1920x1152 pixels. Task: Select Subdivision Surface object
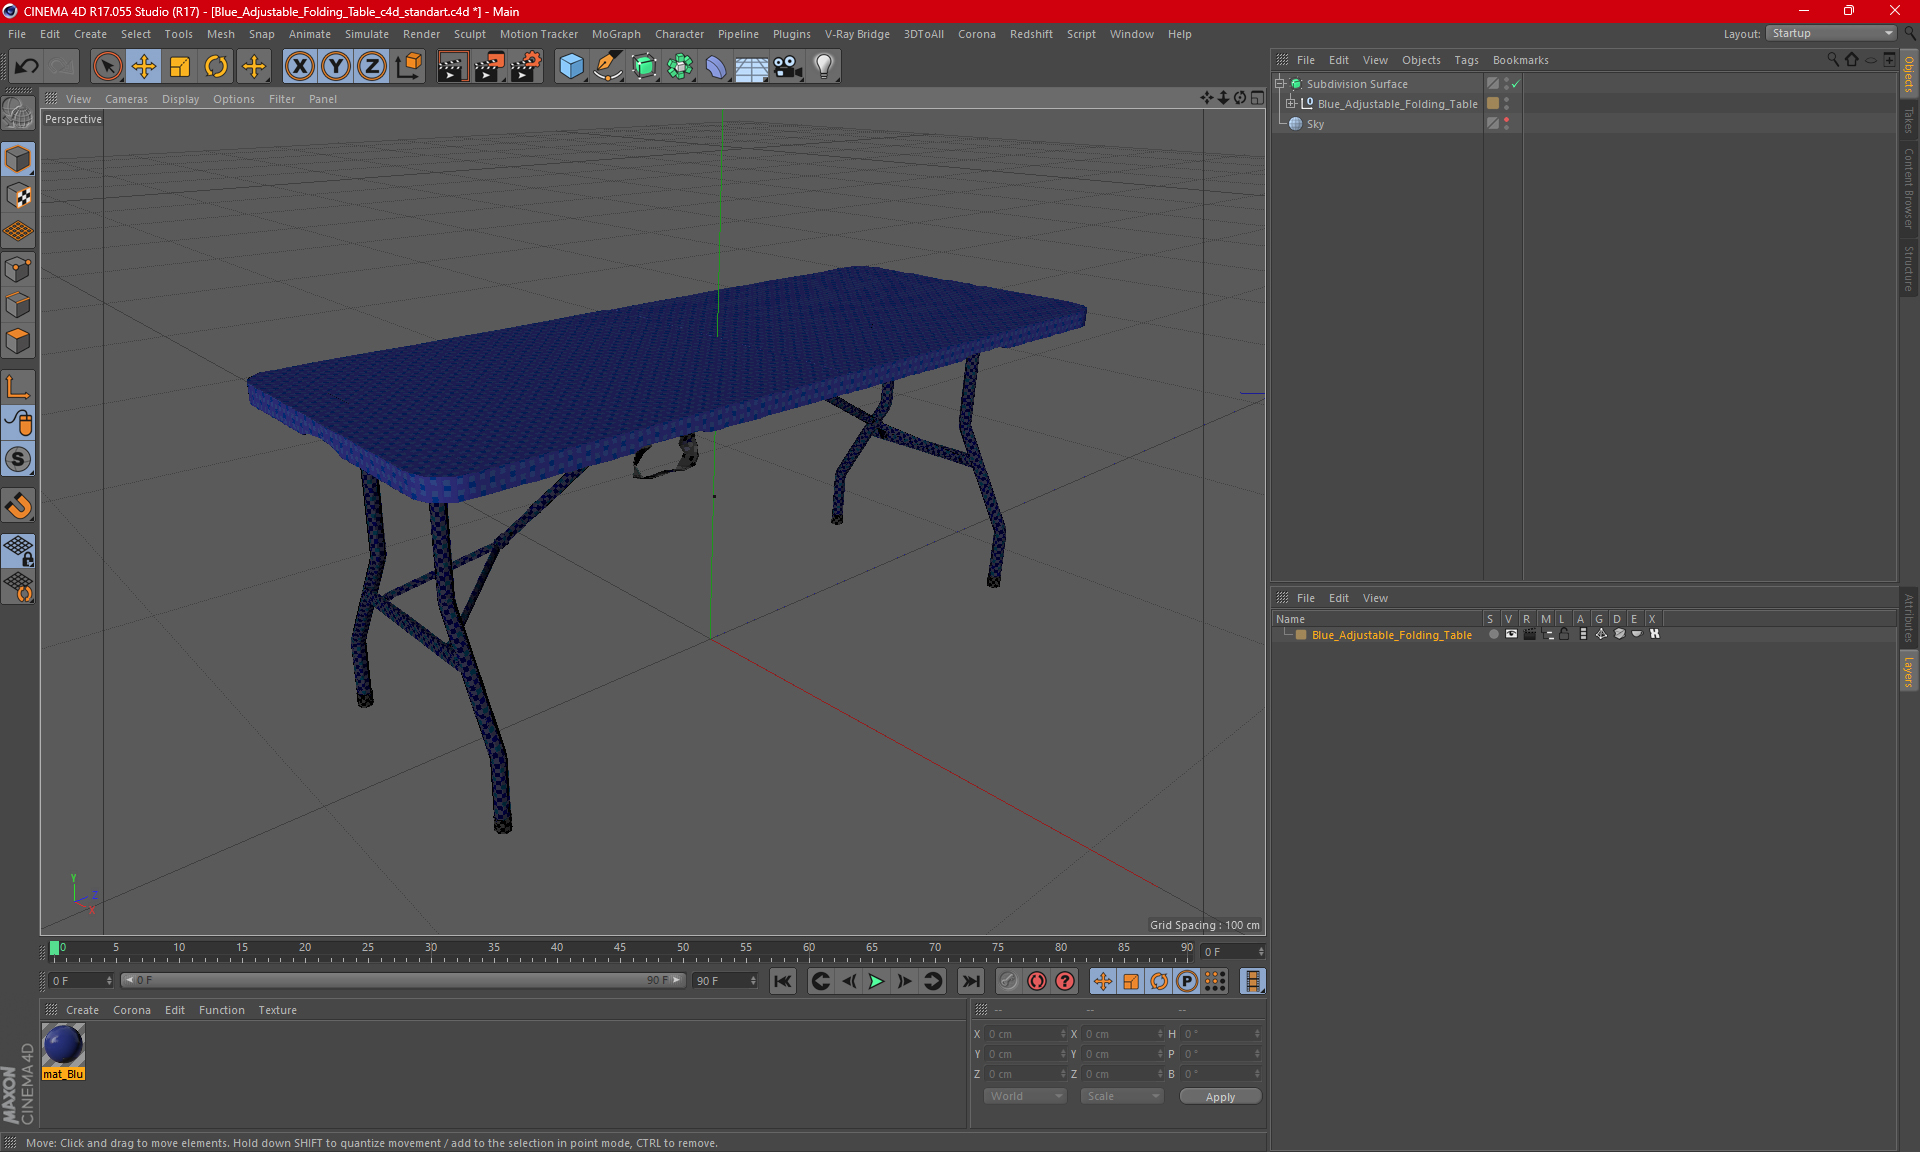1357,84
